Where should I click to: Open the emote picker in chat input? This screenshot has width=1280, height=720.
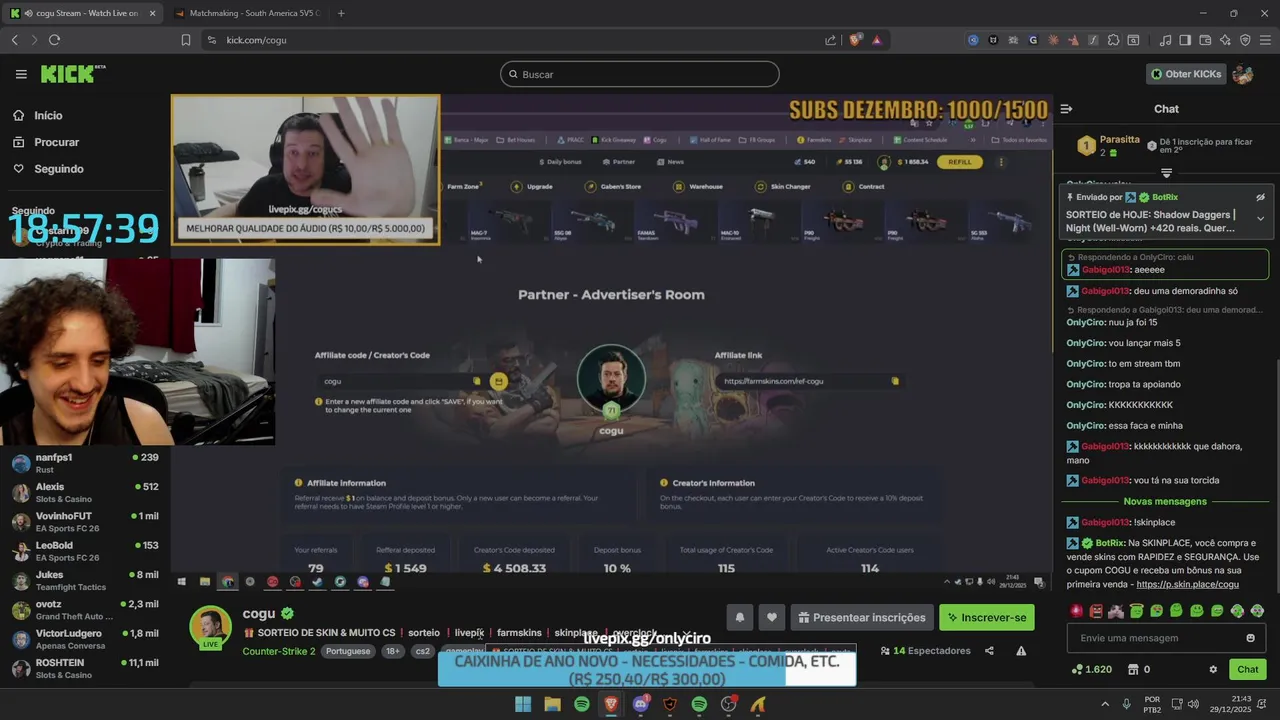click(x=1250, y=638)
